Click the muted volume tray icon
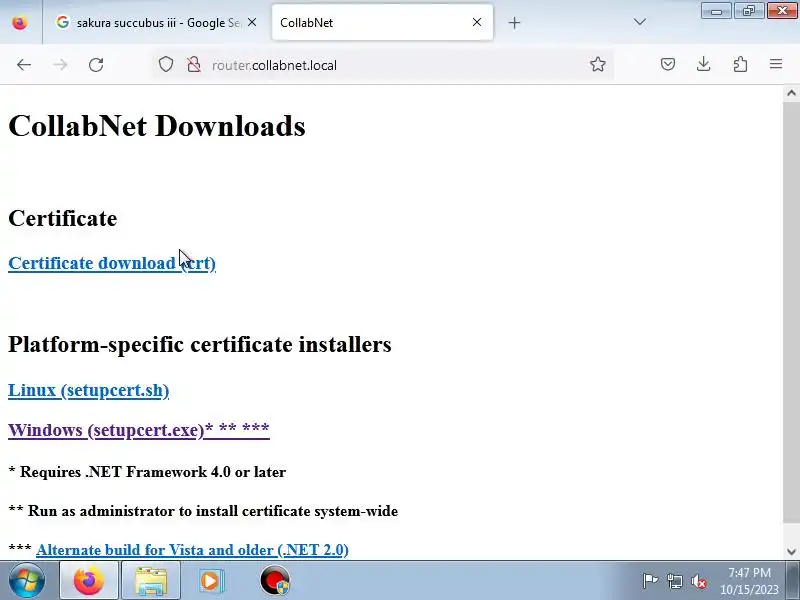Image resolution: width=800 pixels, height=600 pixels. coord(698,581)
